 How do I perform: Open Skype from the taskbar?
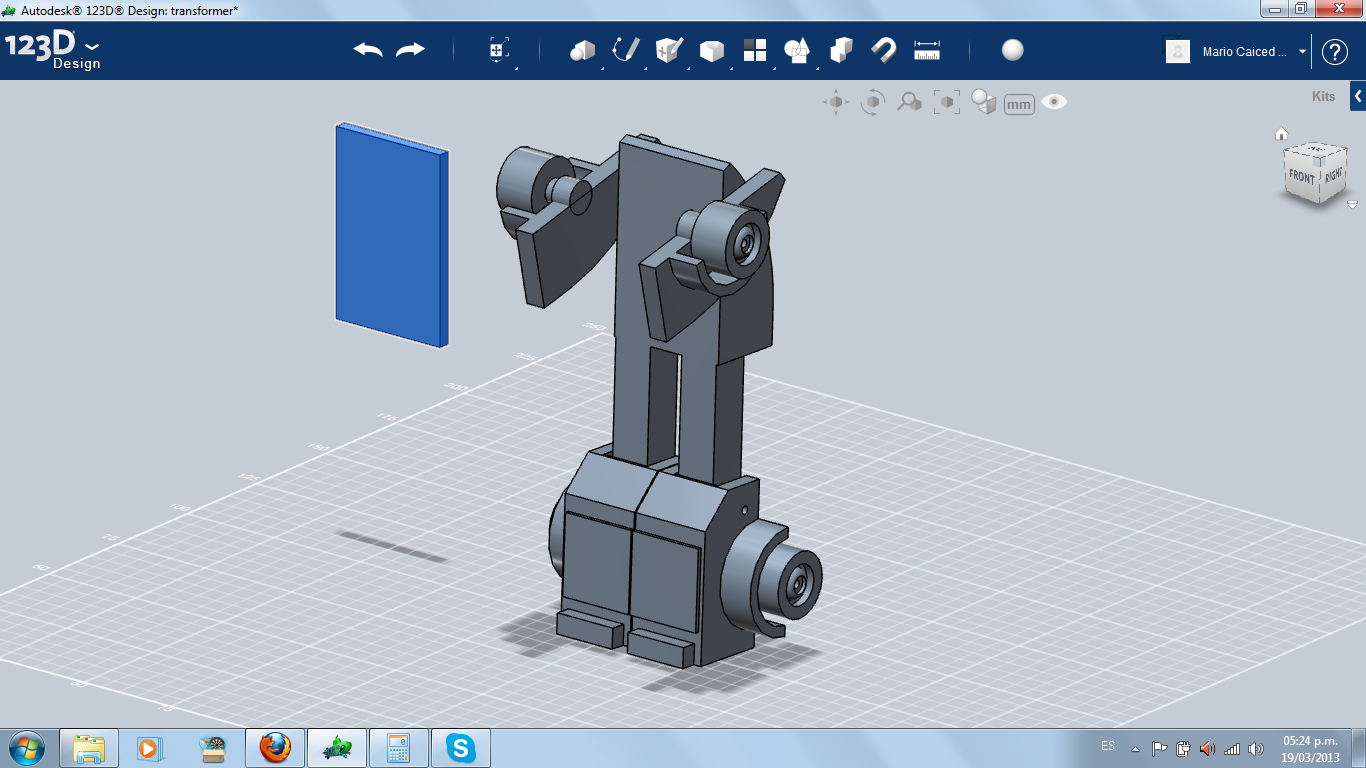point(461,748)
